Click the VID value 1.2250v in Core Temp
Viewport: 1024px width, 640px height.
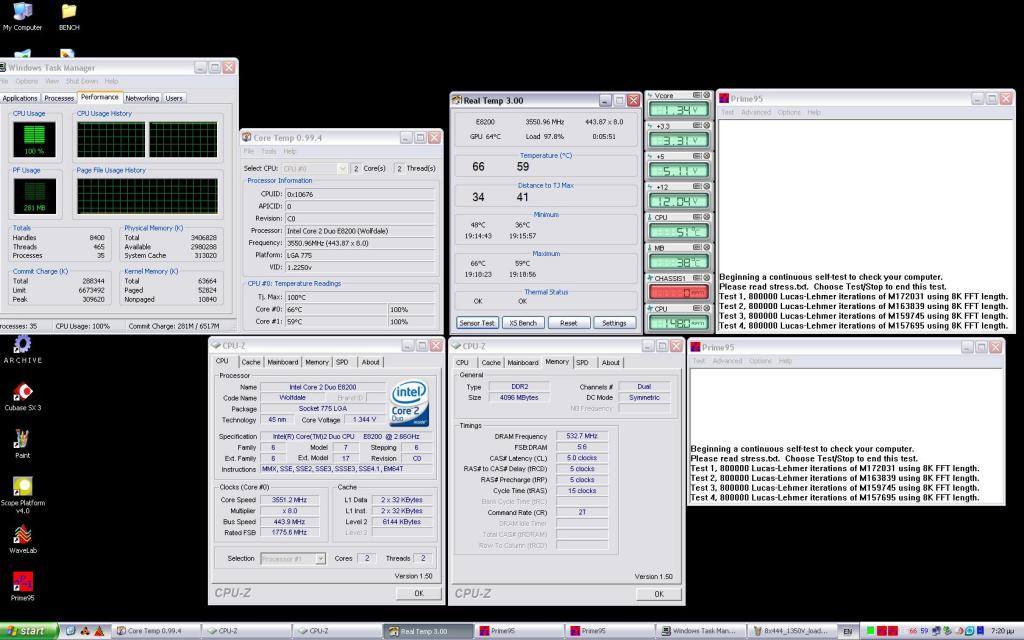tap(360, 267)
